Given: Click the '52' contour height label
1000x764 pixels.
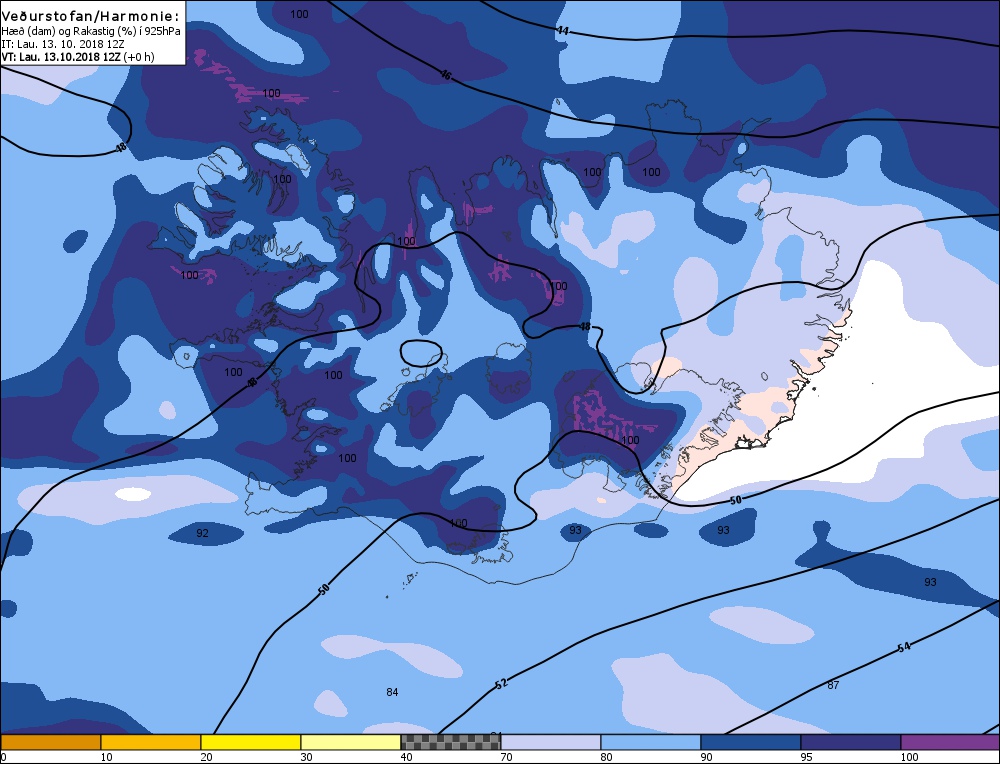Looking at the screenshot, I should coord(502,684).
